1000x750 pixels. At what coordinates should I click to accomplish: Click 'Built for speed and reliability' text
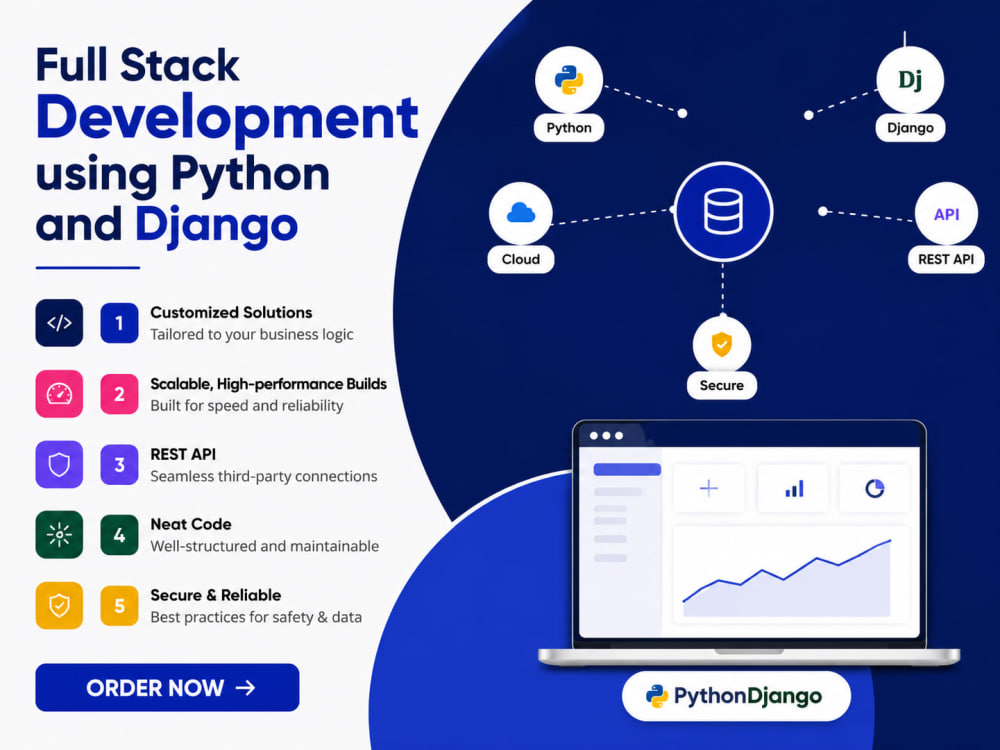247,406
